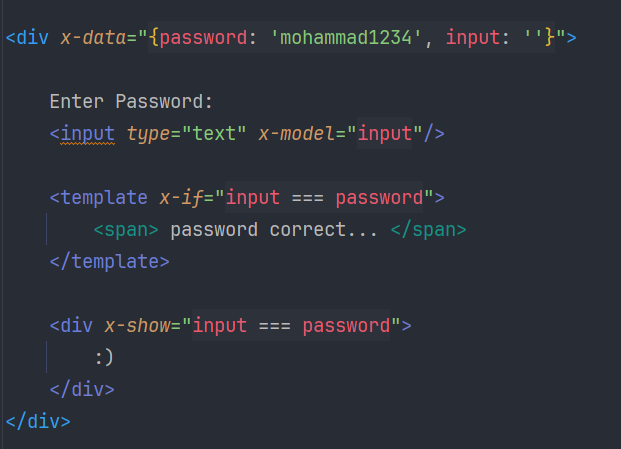This screenshot has width=621, height=449.
Task: Click the "text" attribute value
Action: pyautogui.click(x=213, y=134)
